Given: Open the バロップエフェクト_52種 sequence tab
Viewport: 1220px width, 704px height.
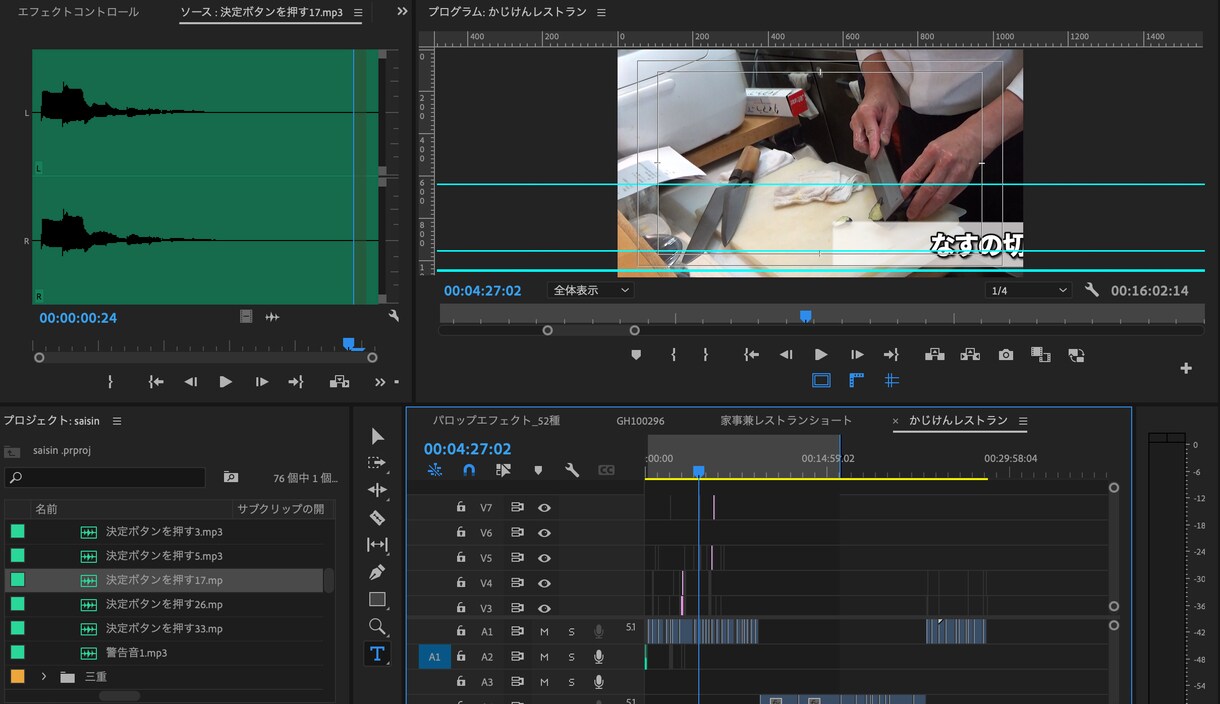Looking at the screenshot, I should pos(497,421).
